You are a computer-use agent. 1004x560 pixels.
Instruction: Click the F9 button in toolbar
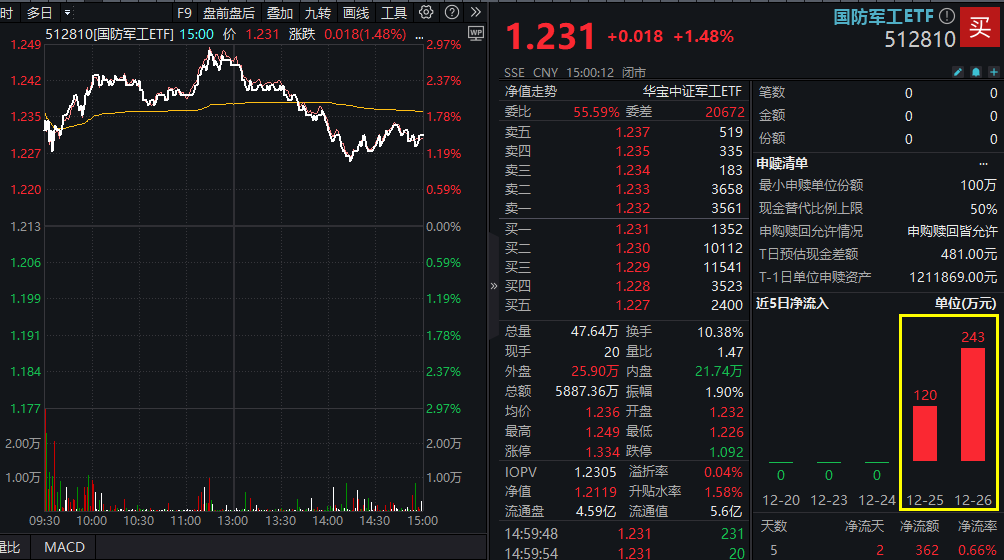click(x=184, y=13)
